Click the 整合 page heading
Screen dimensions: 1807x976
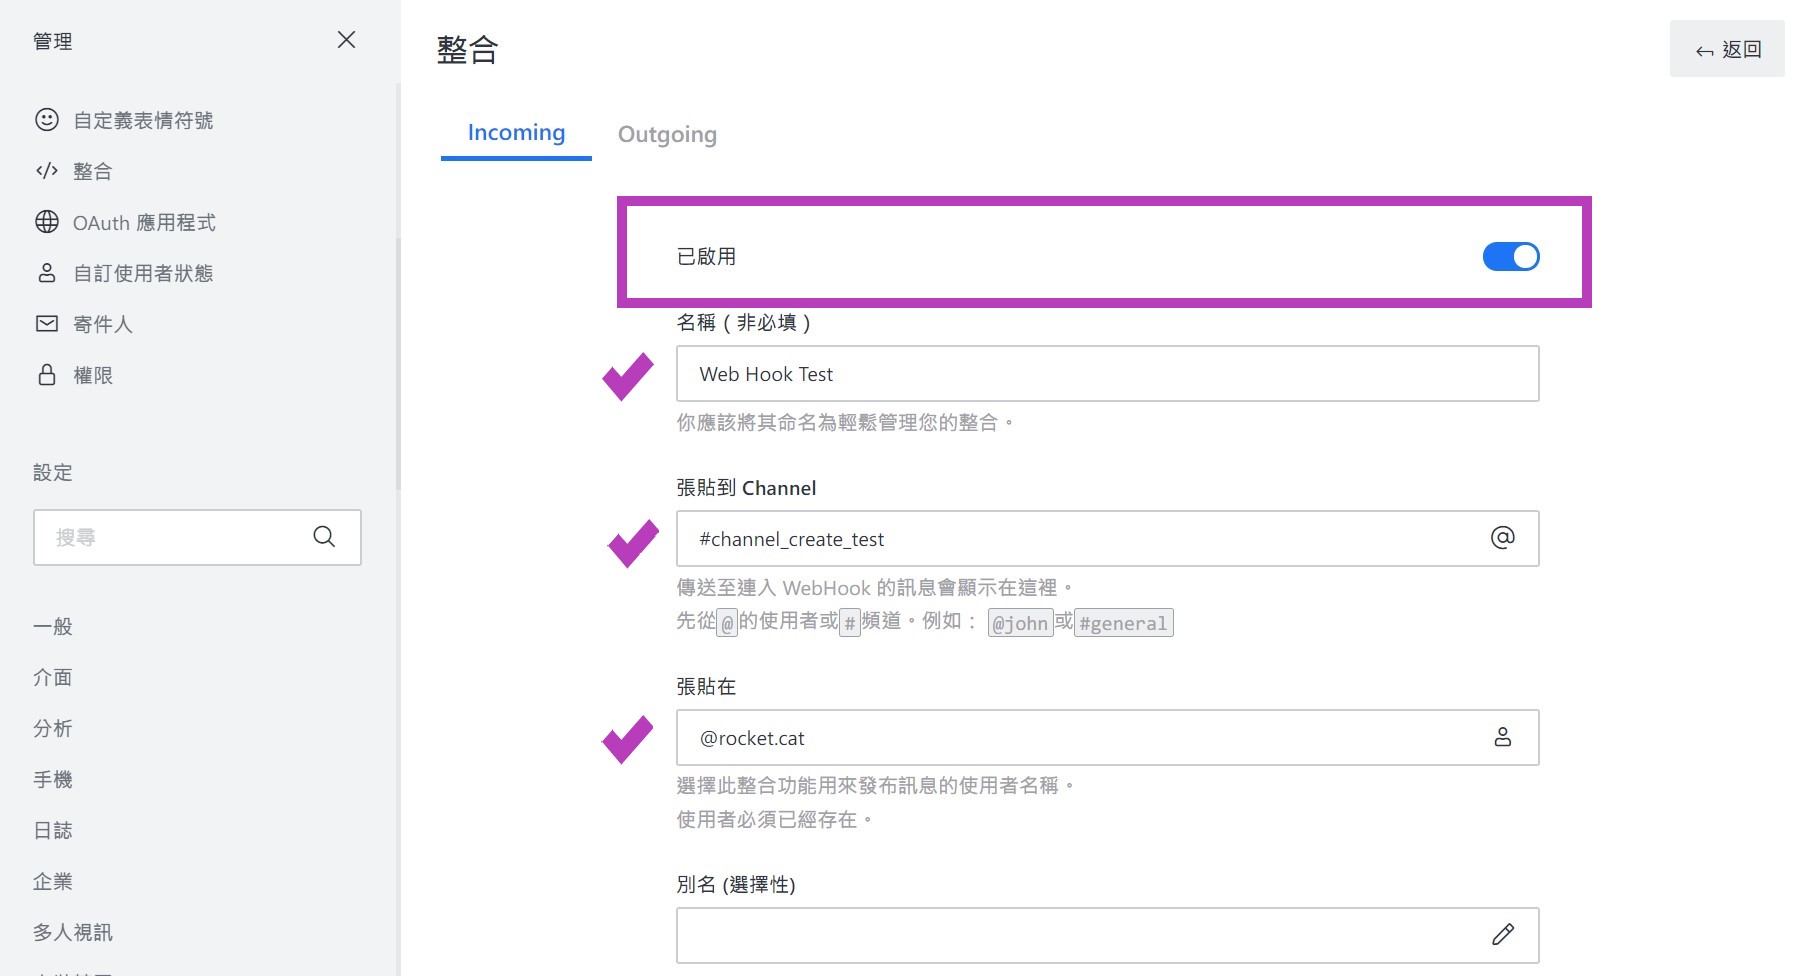coord(467,50)
